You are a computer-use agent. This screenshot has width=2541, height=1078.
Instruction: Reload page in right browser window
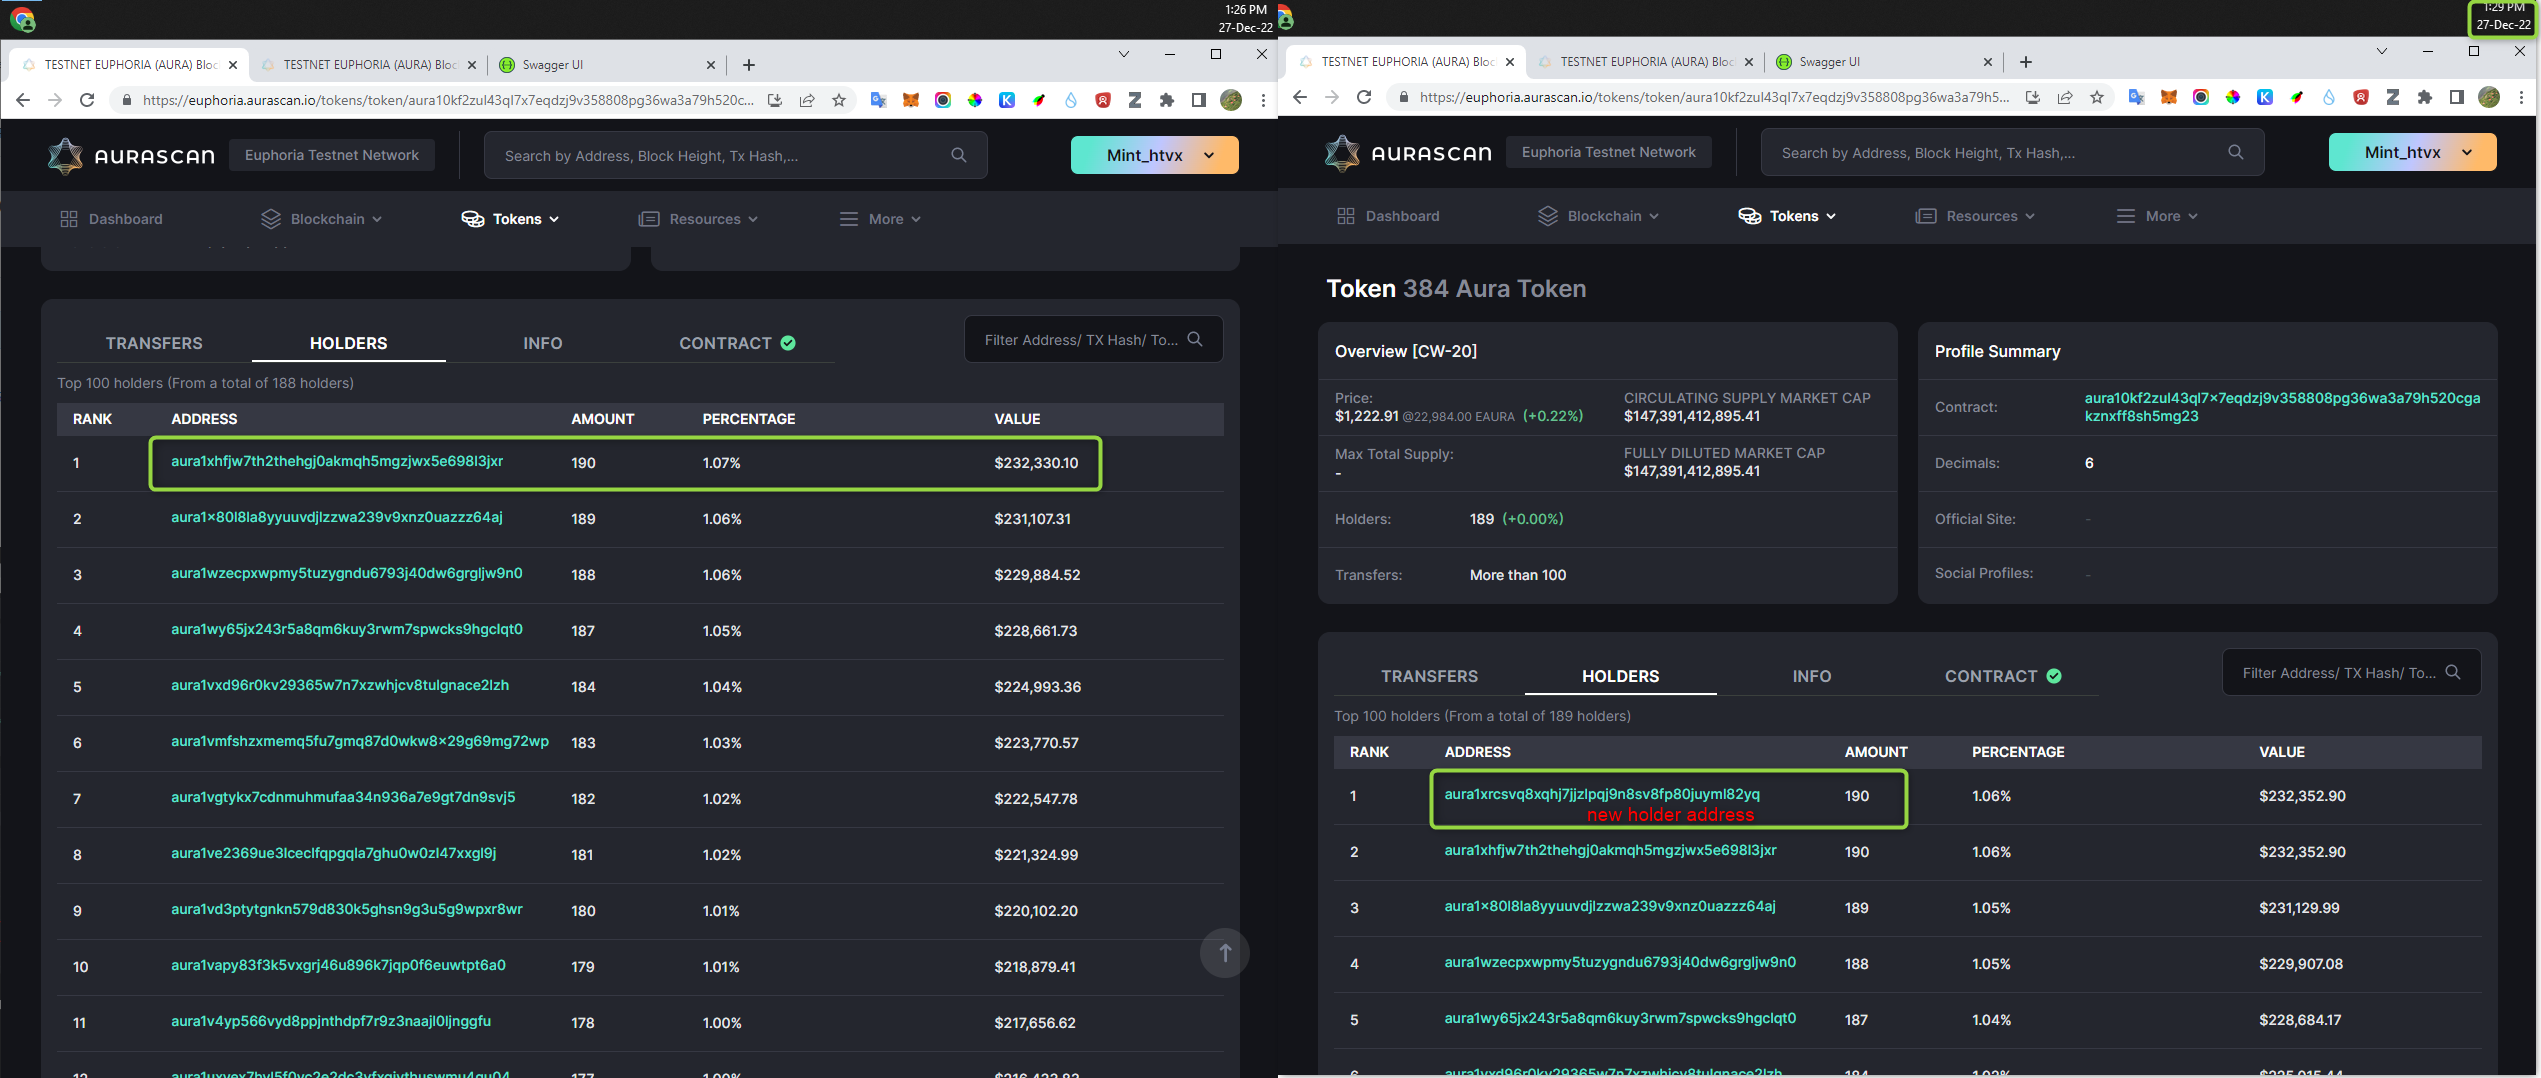click(1364, 97)
